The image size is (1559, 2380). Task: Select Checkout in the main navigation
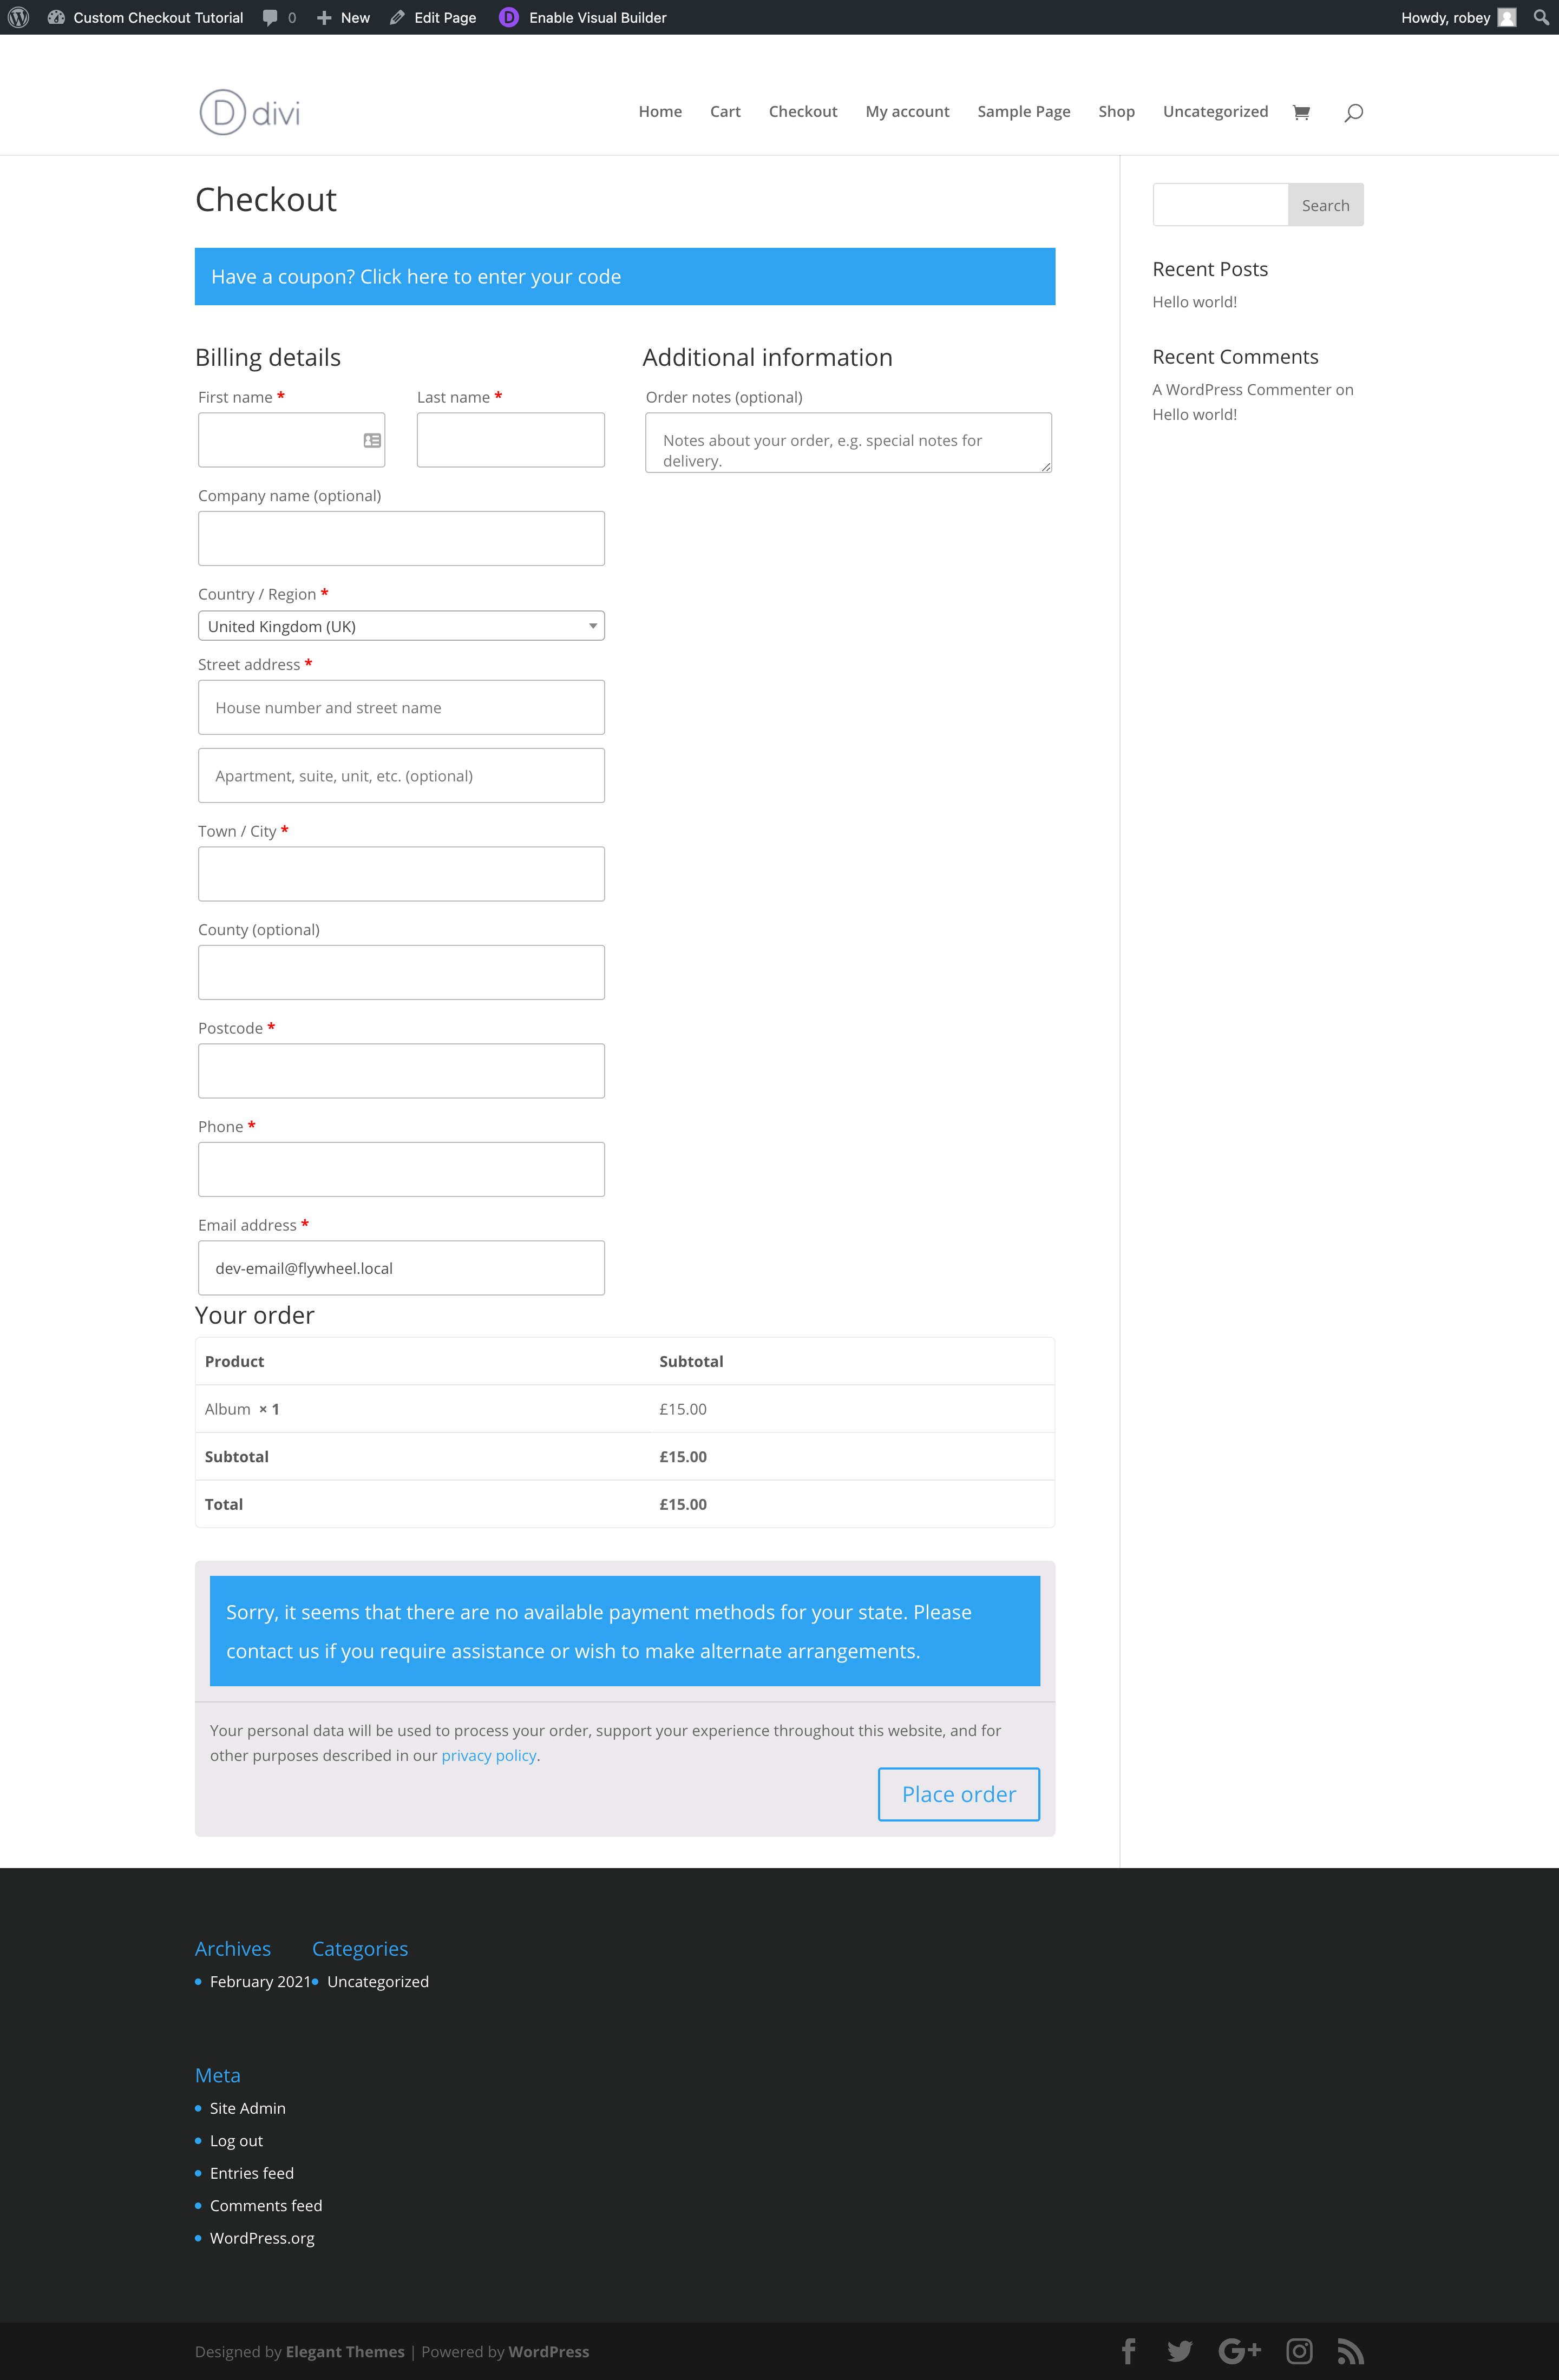[x=803, y=111]
